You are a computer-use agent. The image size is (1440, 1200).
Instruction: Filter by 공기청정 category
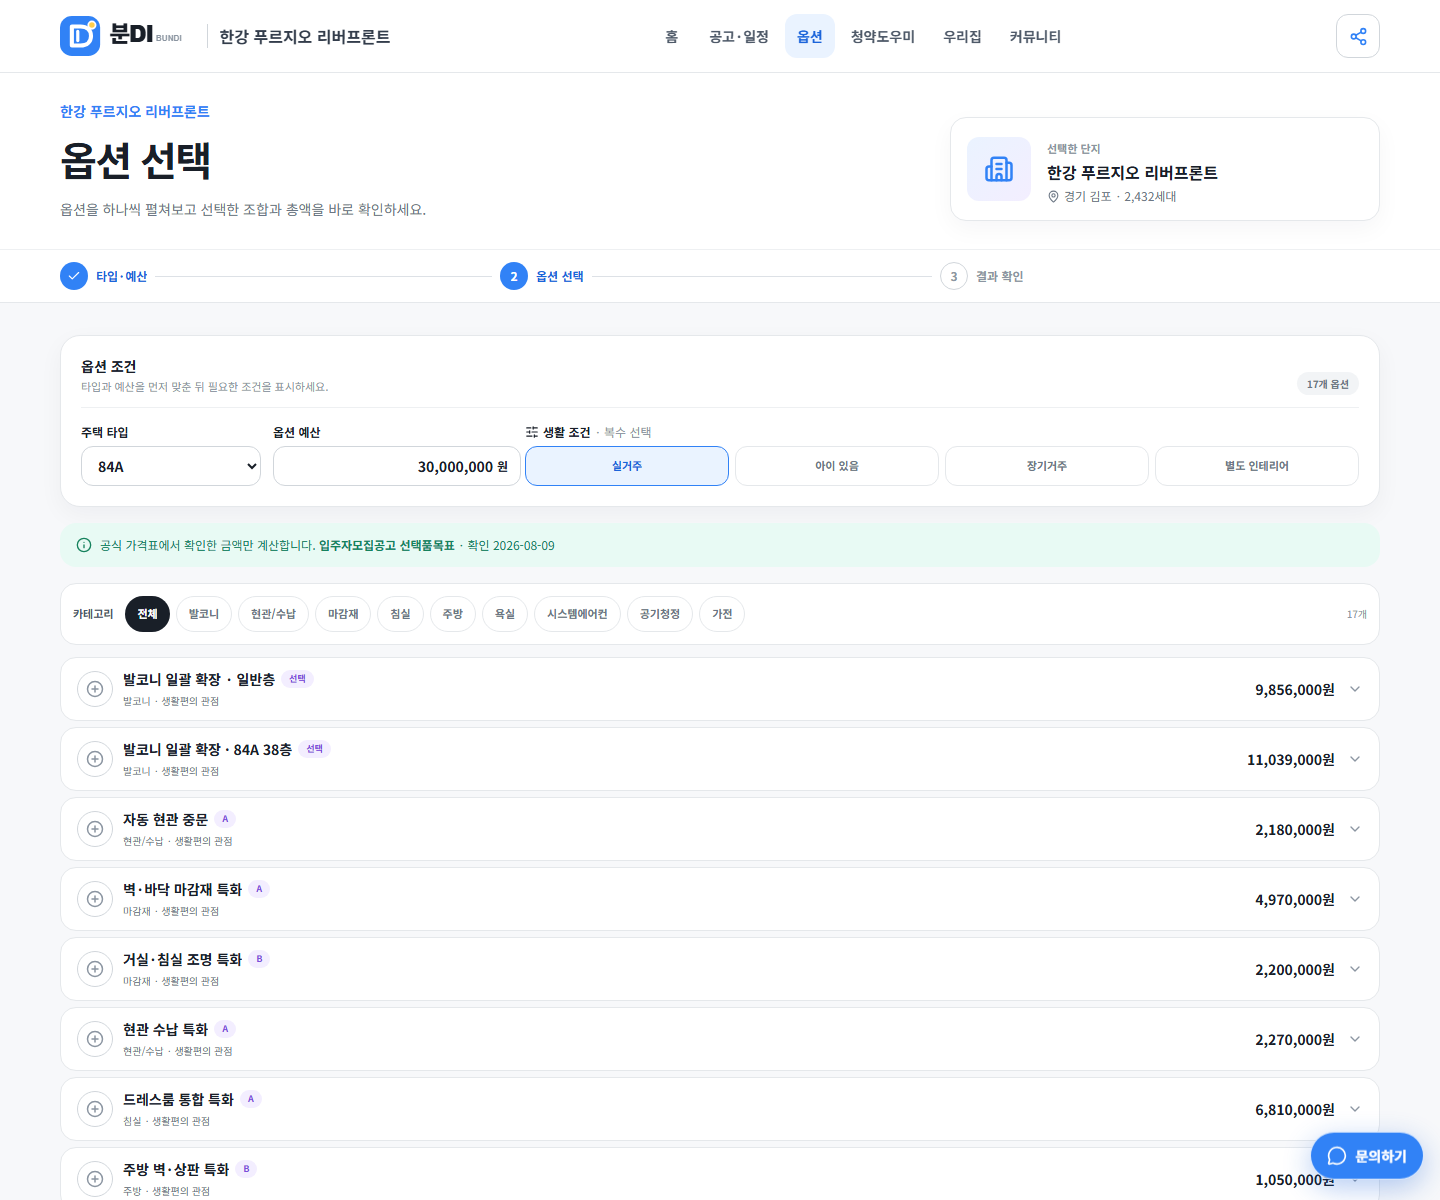[x=660, y=614]
